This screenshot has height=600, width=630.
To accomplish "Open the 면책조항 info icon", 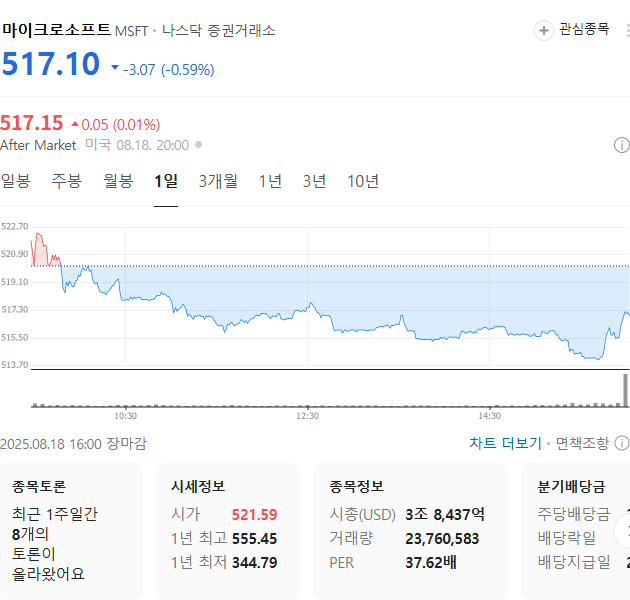I will pos(622,443).
